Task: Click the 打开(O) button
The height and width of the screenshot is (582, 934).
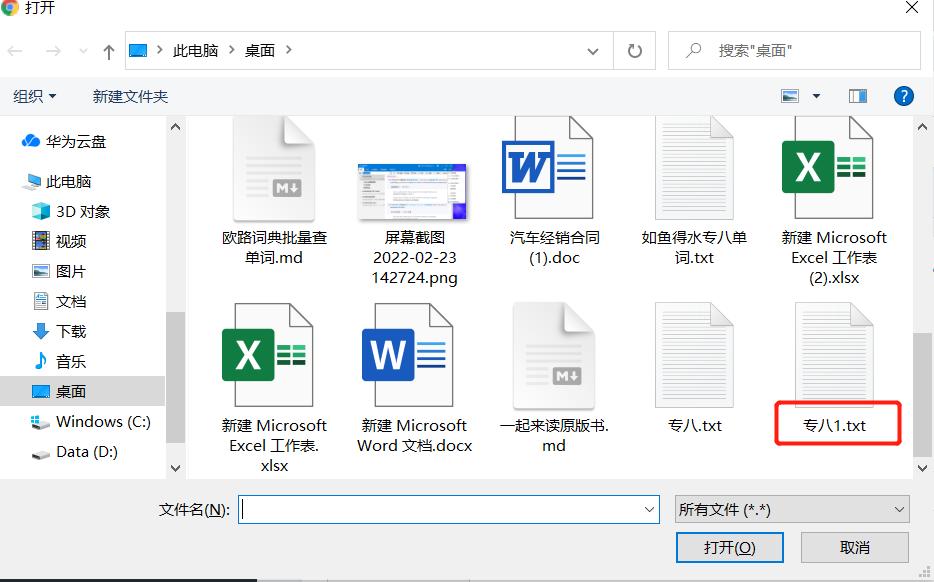Action: [x=729, y=547]
